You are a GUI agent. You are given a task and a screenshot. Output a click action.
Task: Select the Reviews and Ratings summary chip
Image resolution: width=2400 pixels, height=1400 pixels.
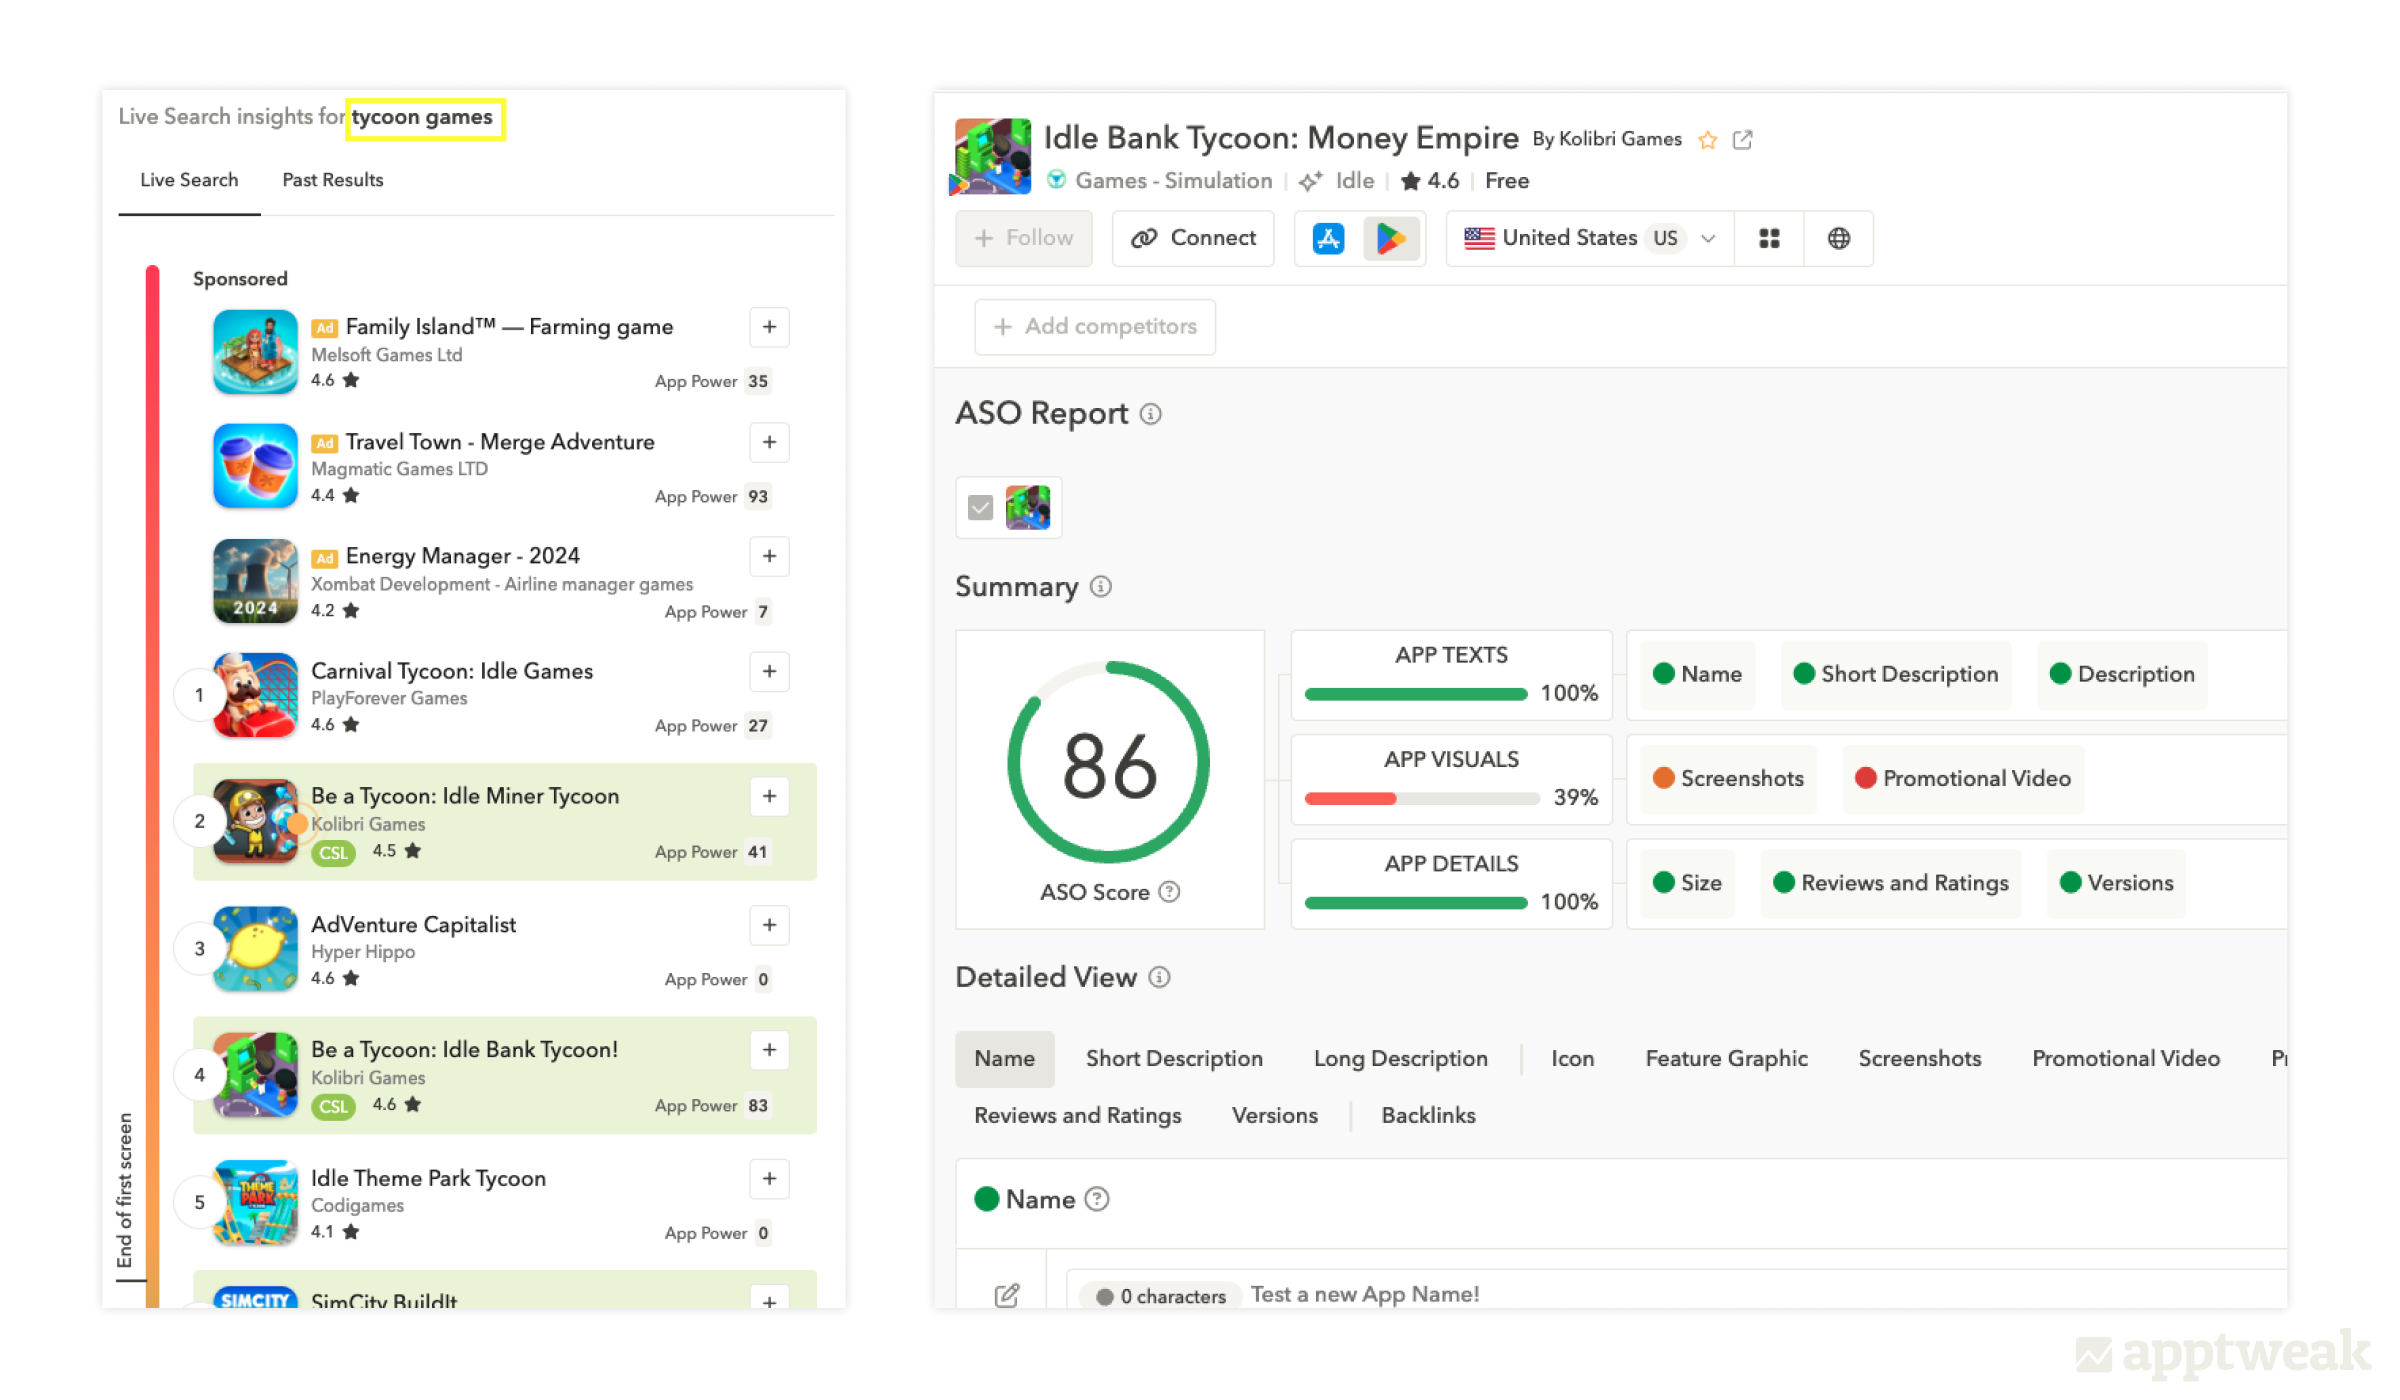(1890, 883)
